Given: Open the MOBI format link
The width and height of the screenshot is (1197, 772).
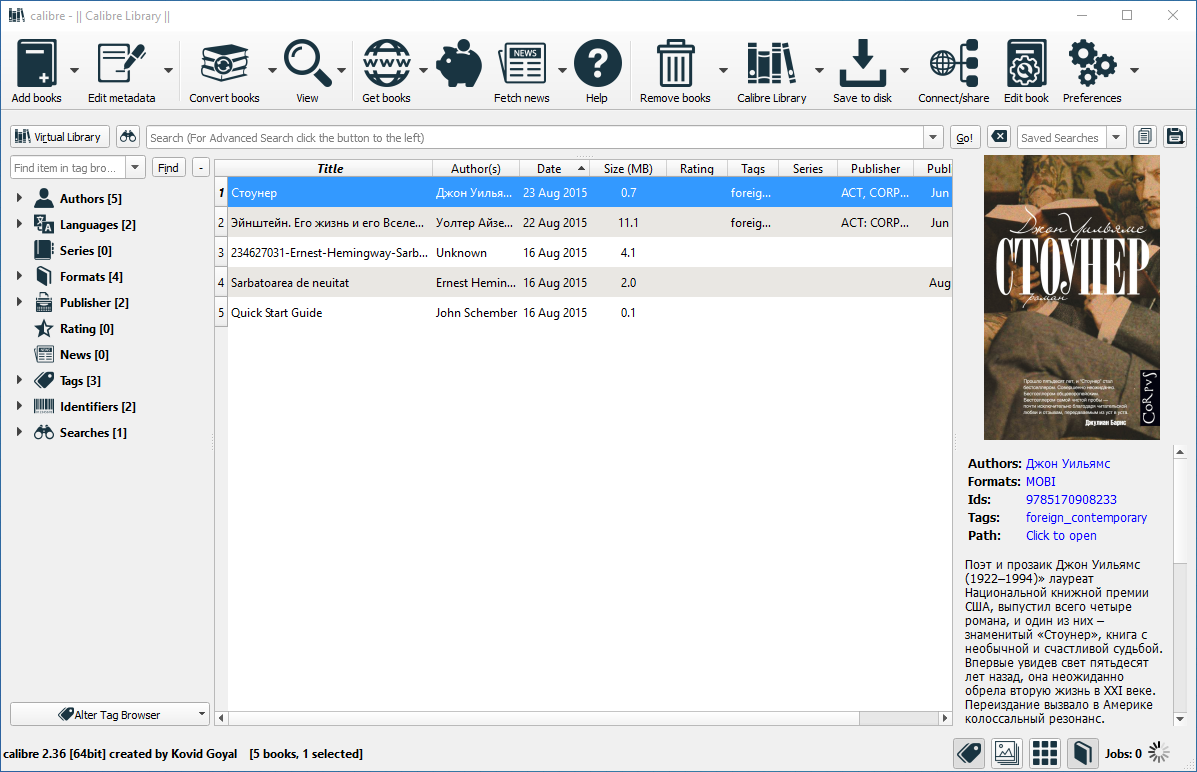Looking at the screenshot, I should coord(1041,482).
